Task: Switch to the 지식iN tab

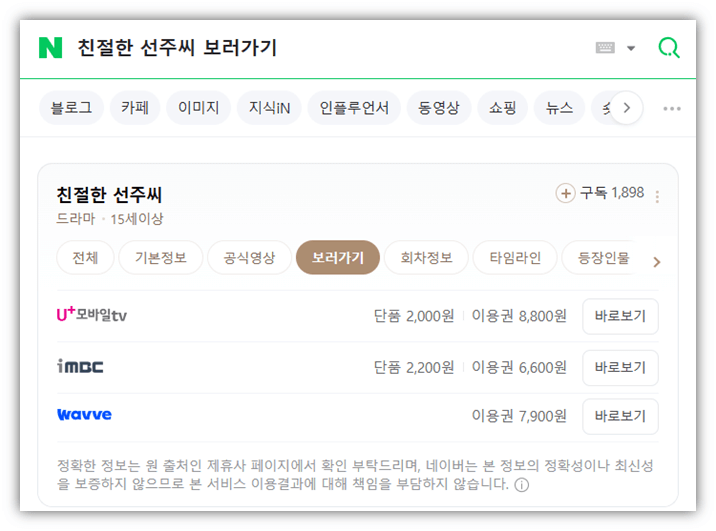Action: [x=269, y=108]
